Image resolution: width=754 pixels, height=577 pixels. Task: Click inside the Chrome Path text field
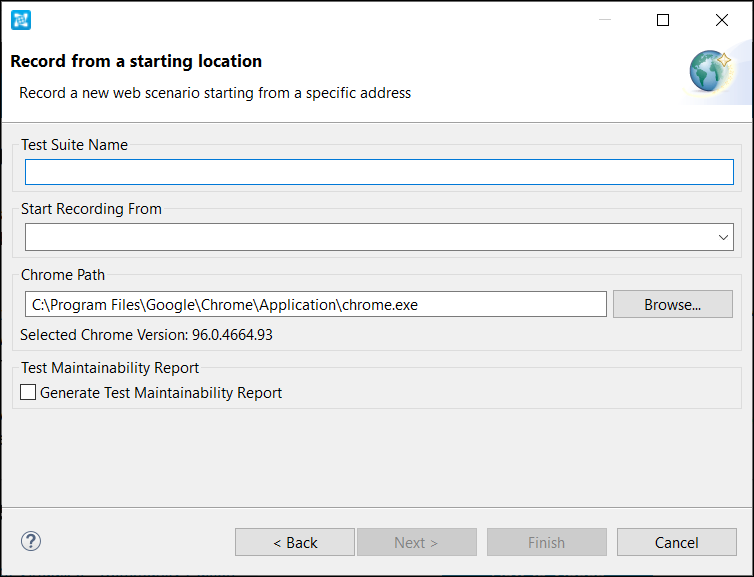315,304
